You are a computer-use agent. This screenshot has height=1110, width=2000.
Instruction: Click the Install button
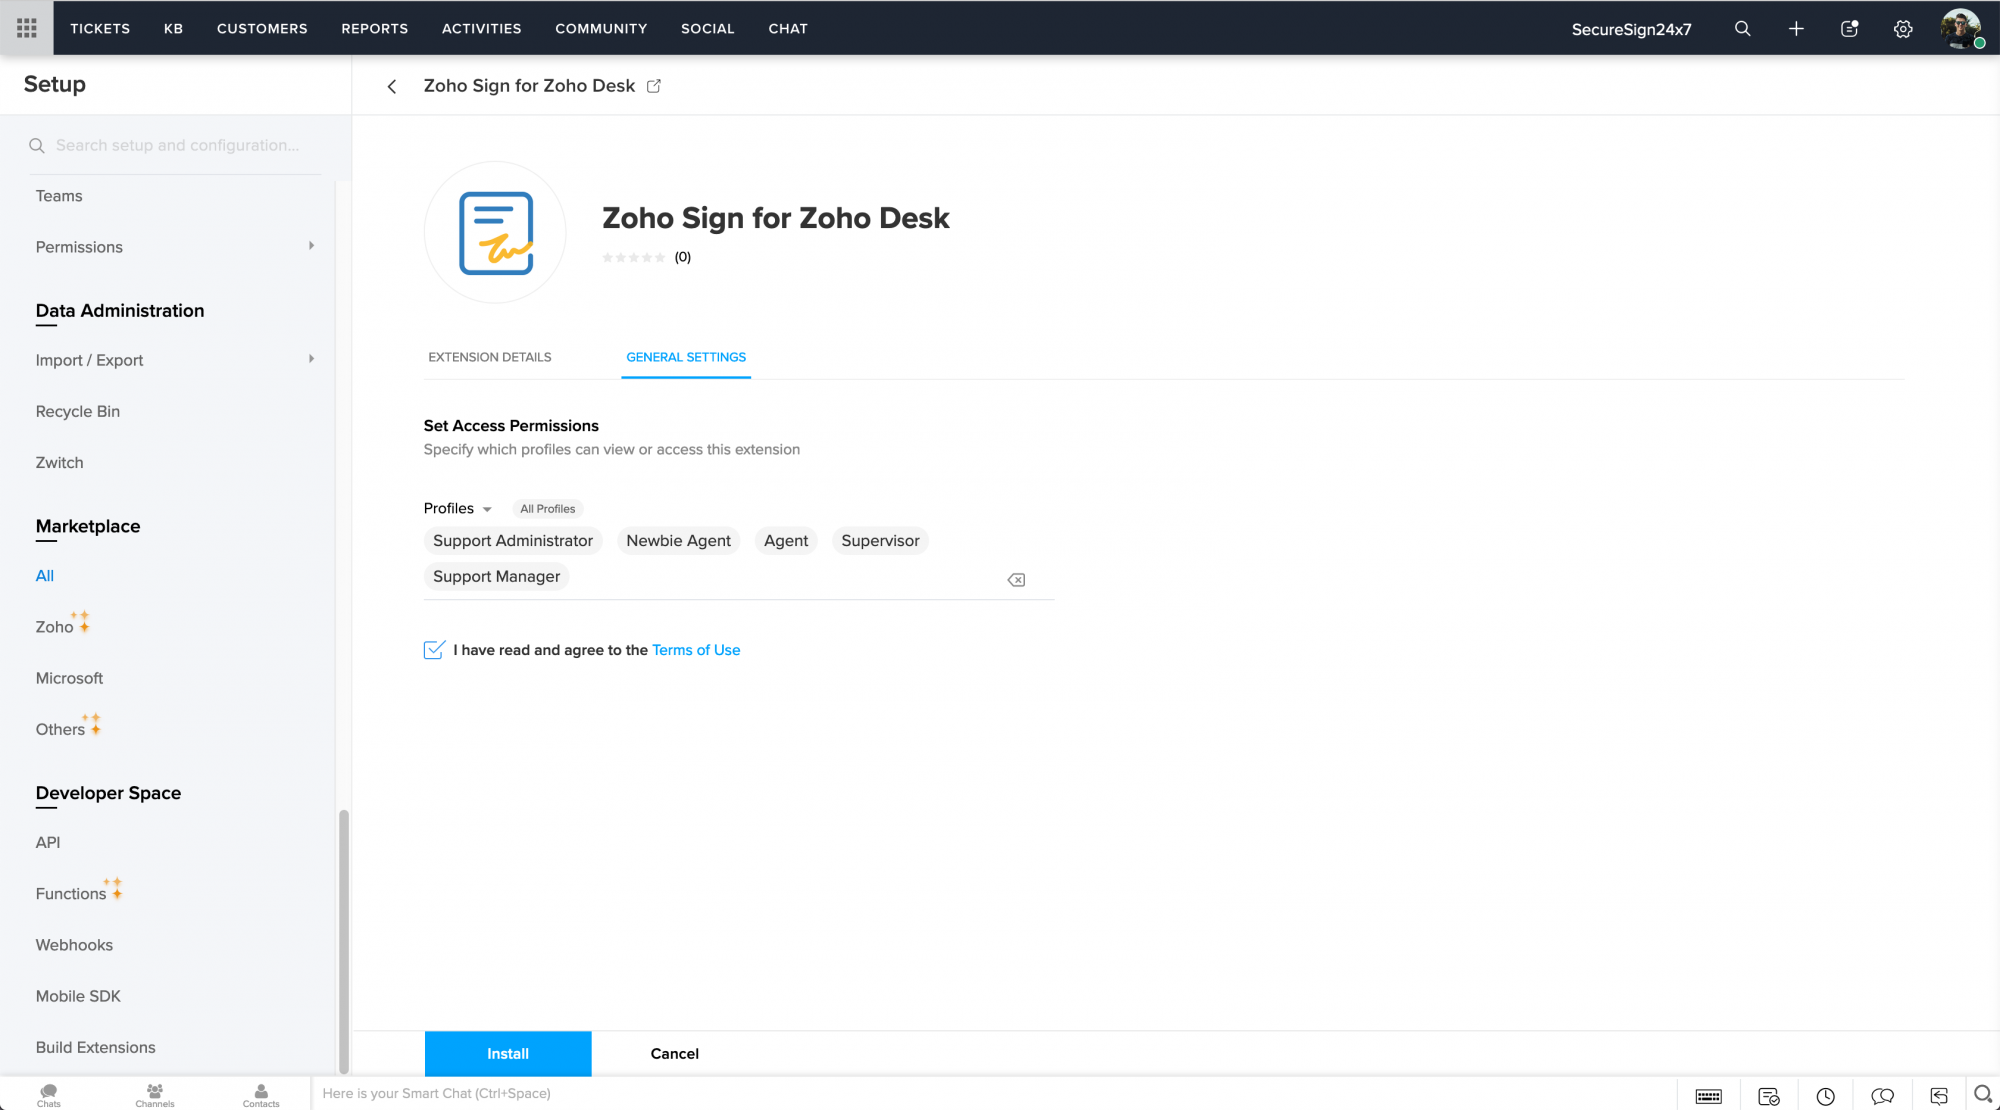(508, 1053)
